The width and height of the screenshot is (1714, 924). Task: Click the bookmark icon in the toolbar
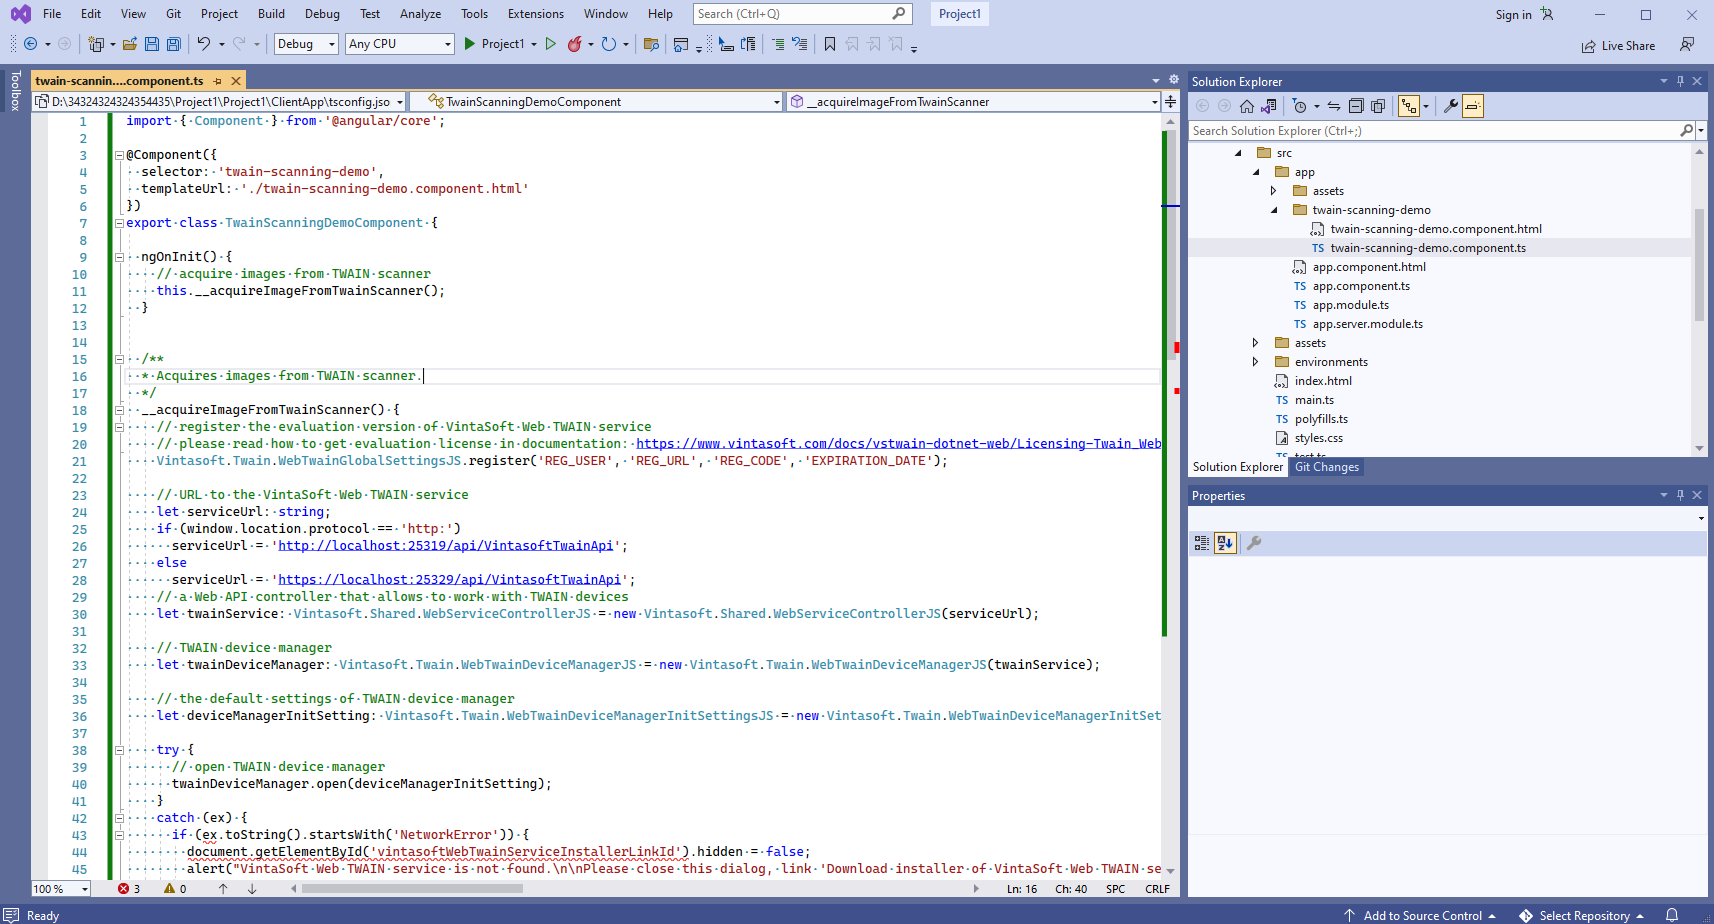pos(829,44)
